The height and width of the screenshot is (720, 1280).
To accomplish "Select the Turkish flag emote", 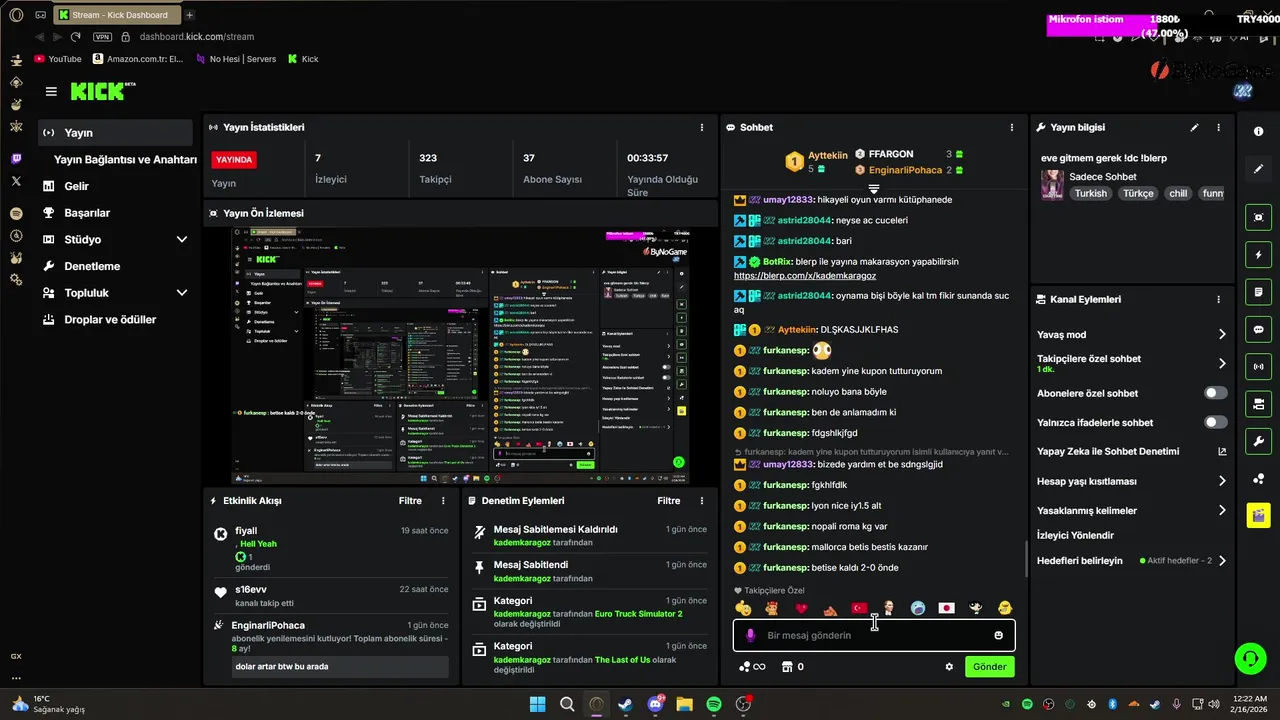I will point(859,608).
